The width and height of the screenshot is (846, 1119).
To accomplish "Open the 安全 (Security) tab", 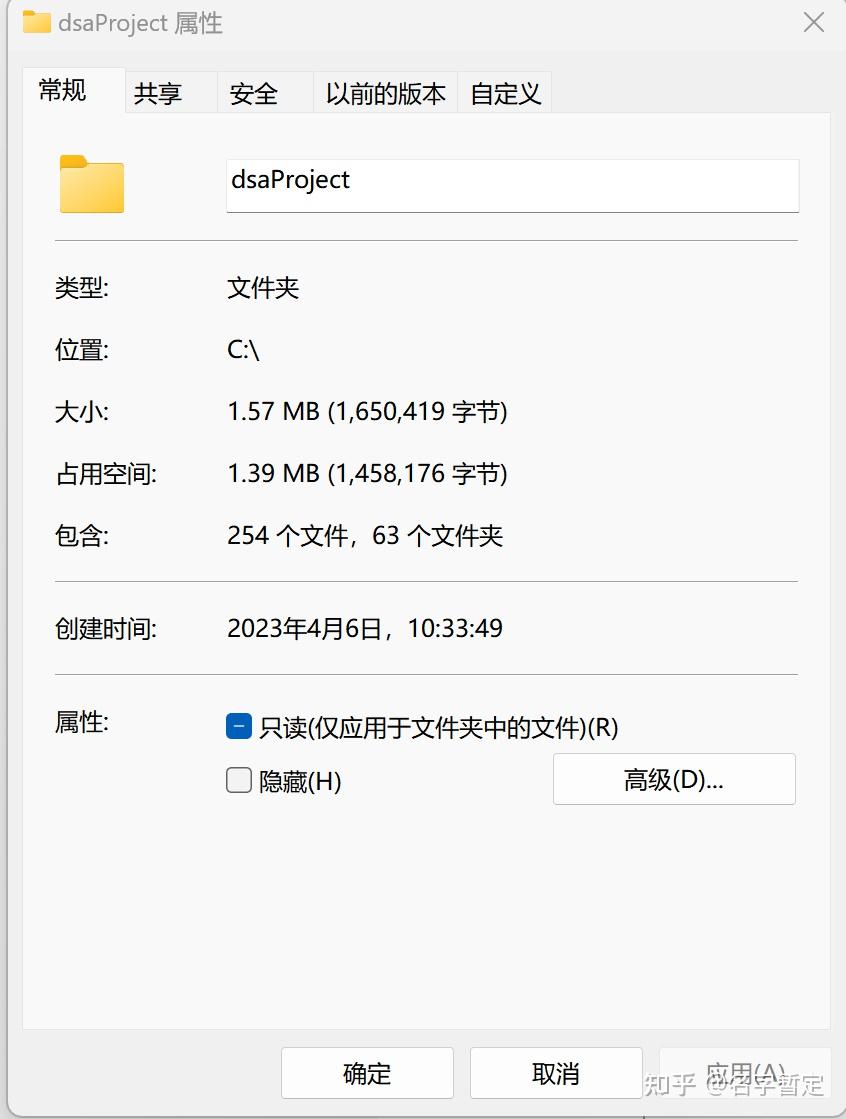I will pos(253,92).
